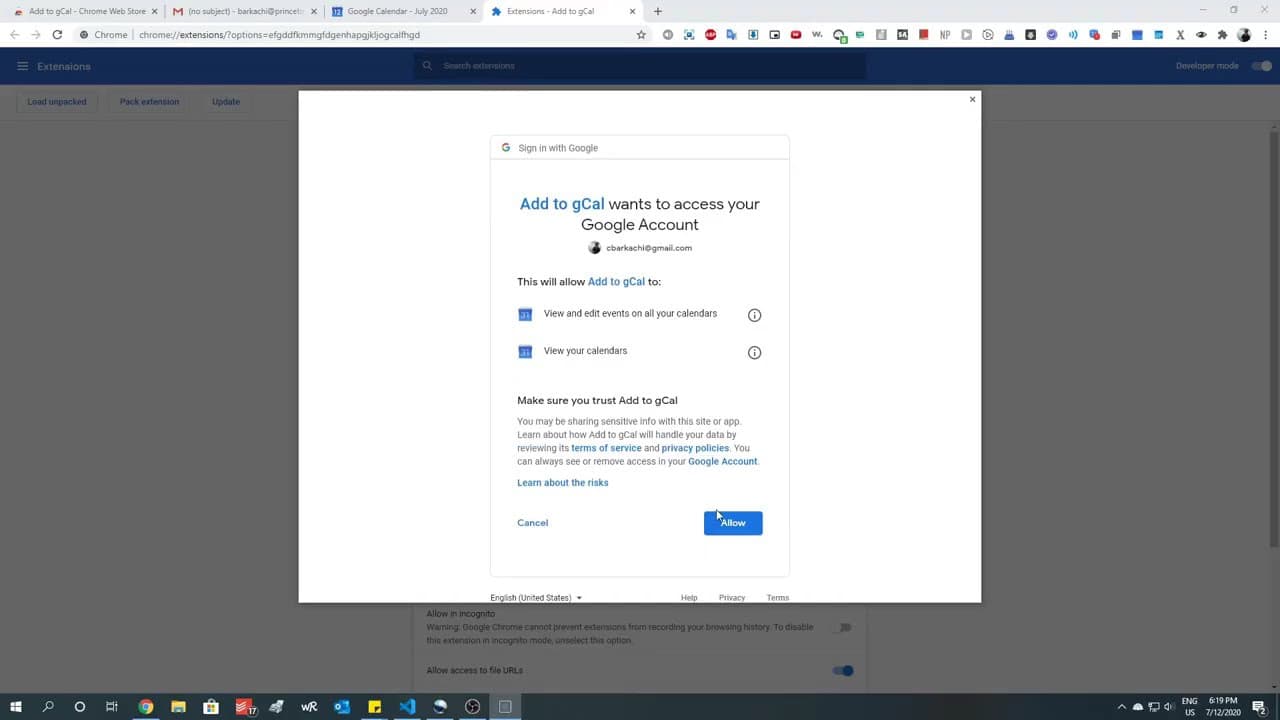Focus the Search extensions field
The width and height of the screenshot is (1280, 720).
point(640,66)
